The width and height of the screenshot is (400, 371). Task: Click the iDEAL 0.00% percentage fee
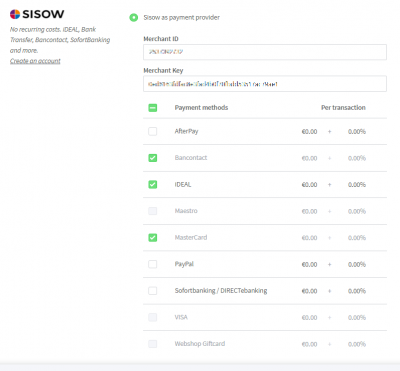(x=357, y=185)
